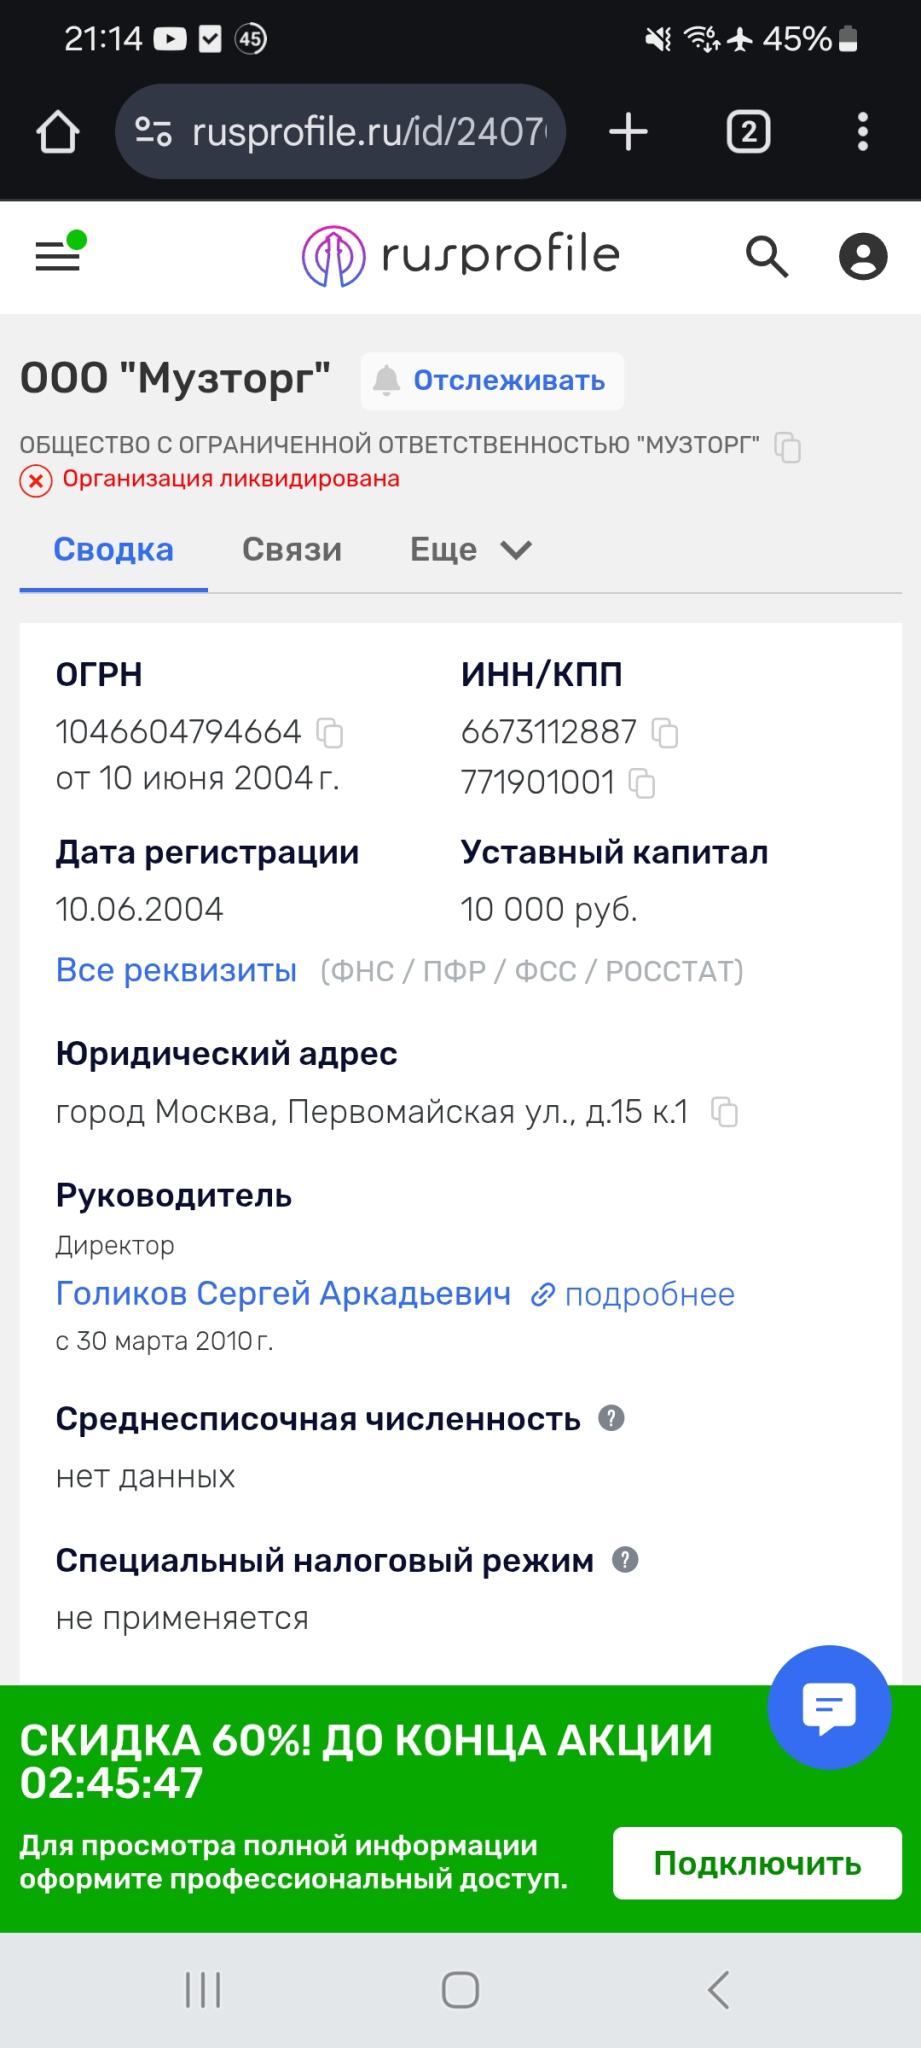Open the user profile icon
This screenshot has height=2048, width=921.
(x=862, y=257)
